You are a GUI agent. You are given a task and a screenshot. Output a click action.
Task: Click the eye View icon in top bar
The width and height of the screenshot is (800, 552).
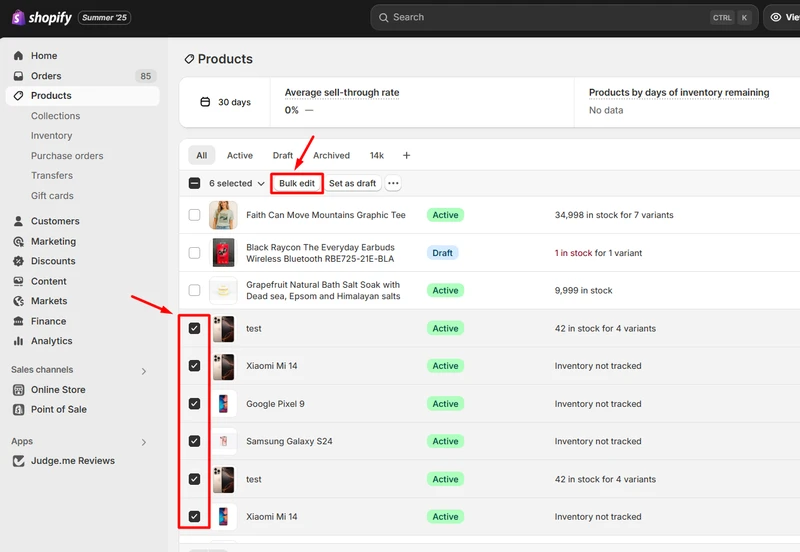[x=776, y=17]
